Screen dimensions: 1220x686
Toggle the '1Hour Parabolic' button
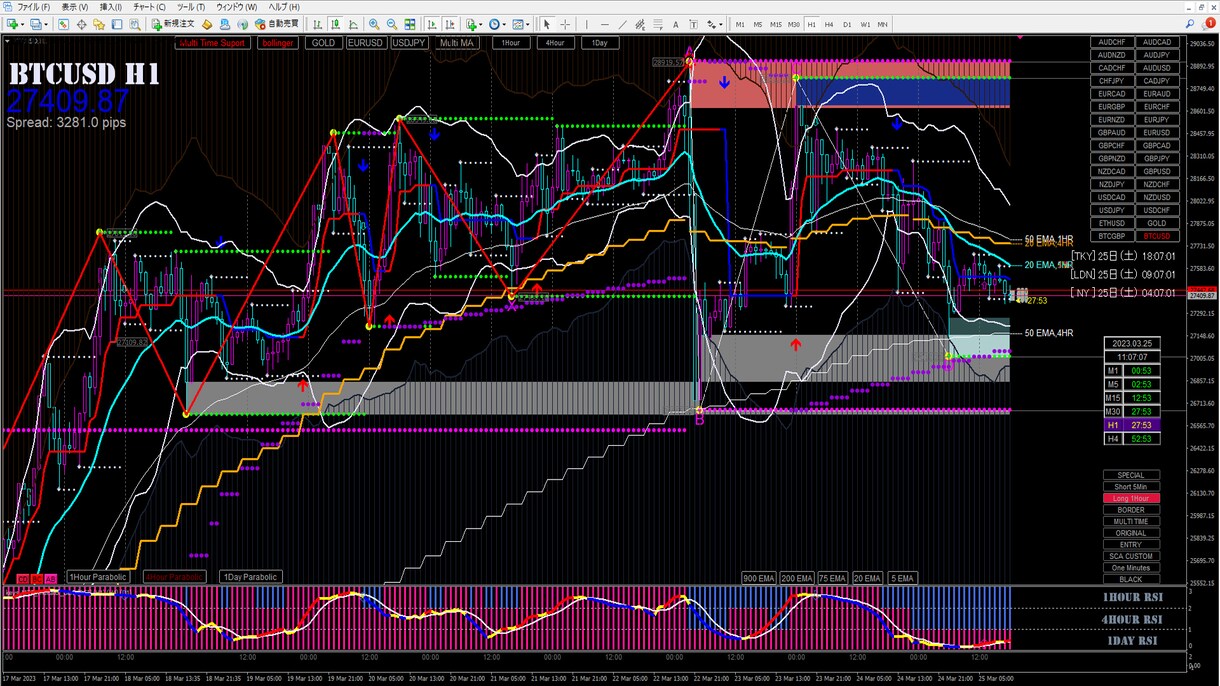(98, 577)
